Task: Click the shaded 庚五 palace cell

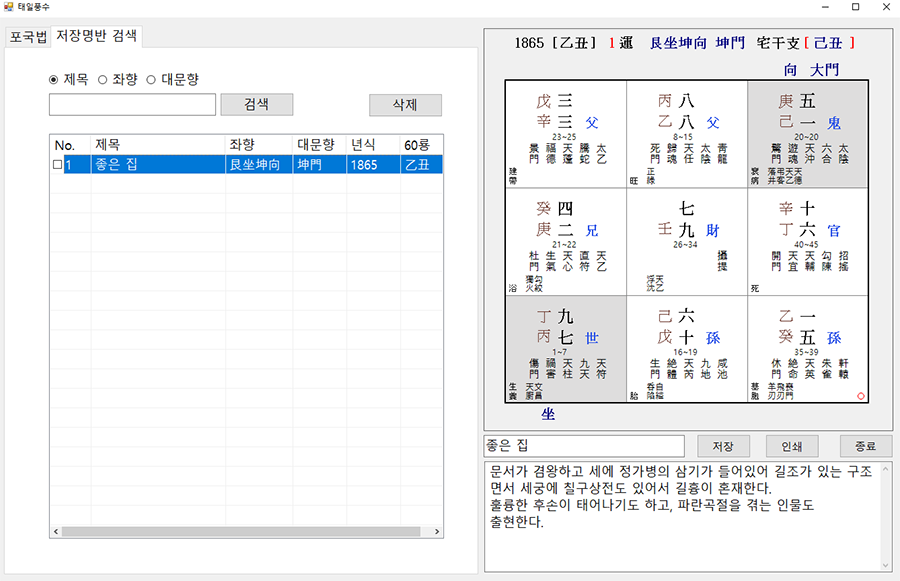Action: 808,134
